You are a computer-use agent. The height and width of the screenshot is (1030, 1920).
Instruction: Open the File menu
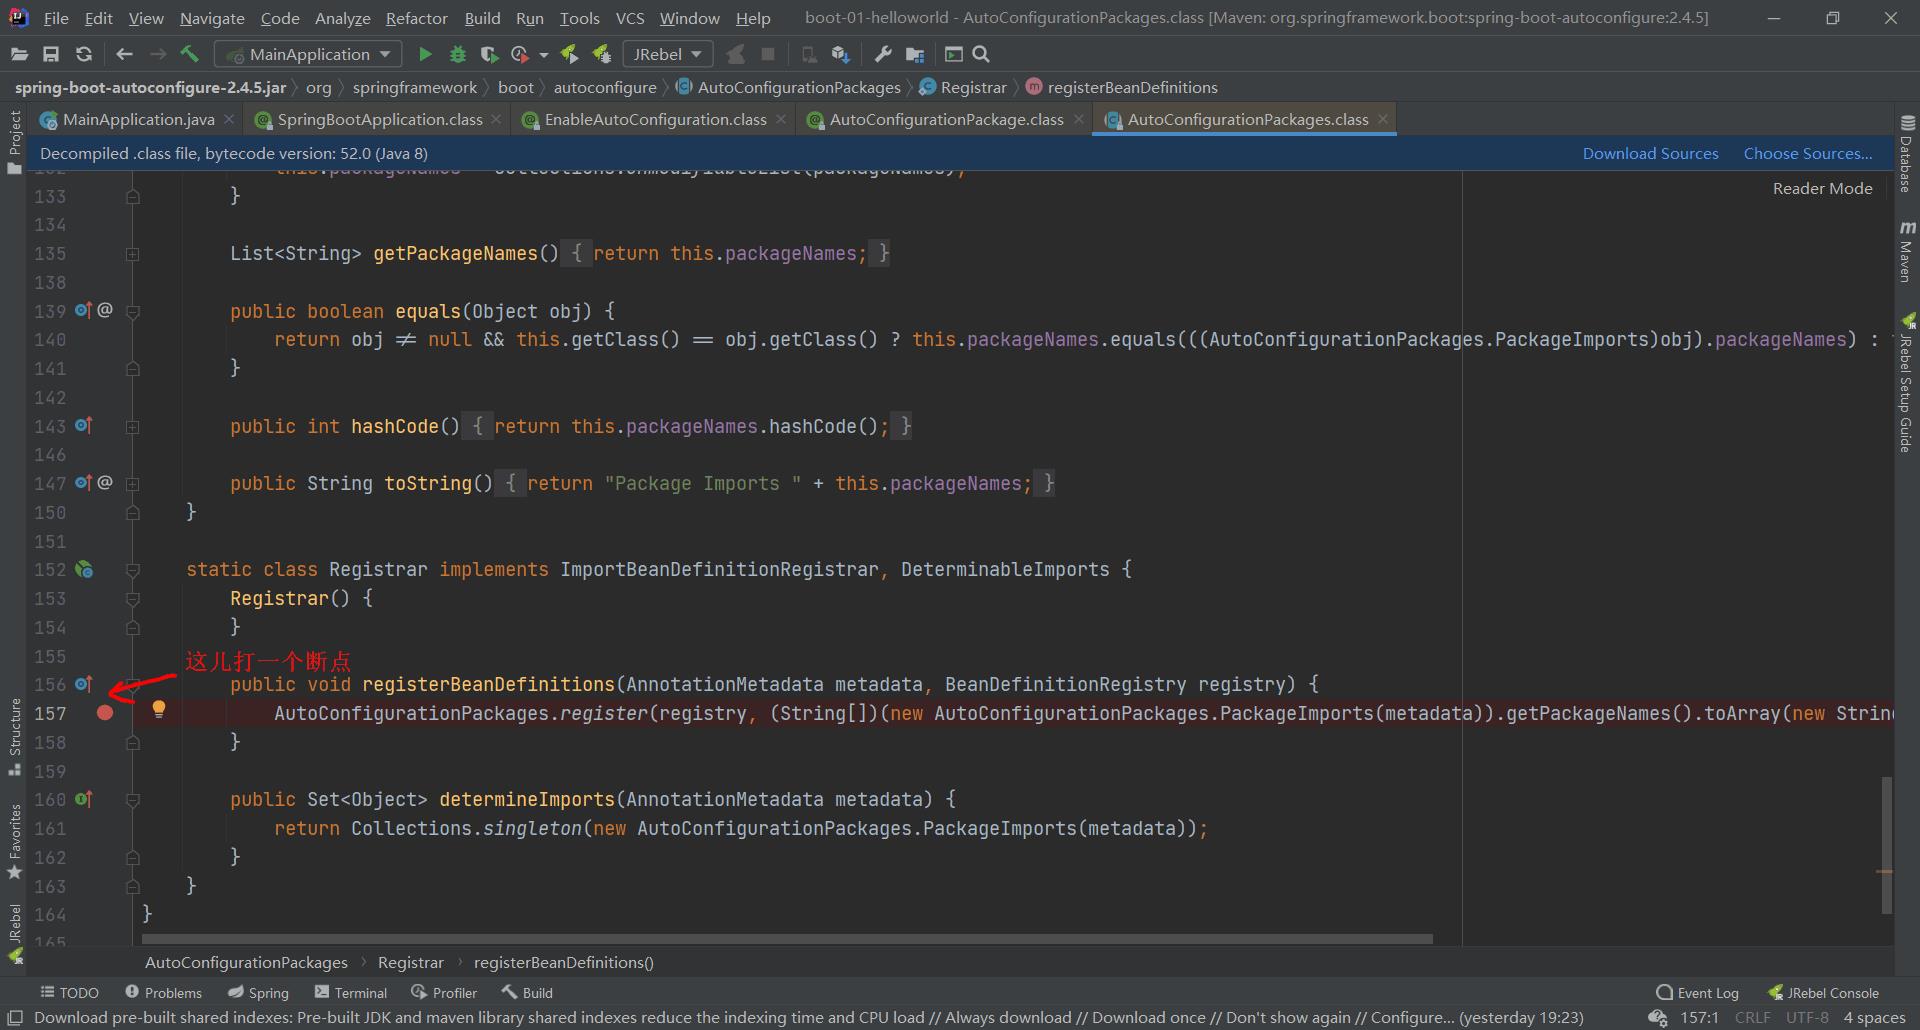pyautogui.click(x=56, y=18)
